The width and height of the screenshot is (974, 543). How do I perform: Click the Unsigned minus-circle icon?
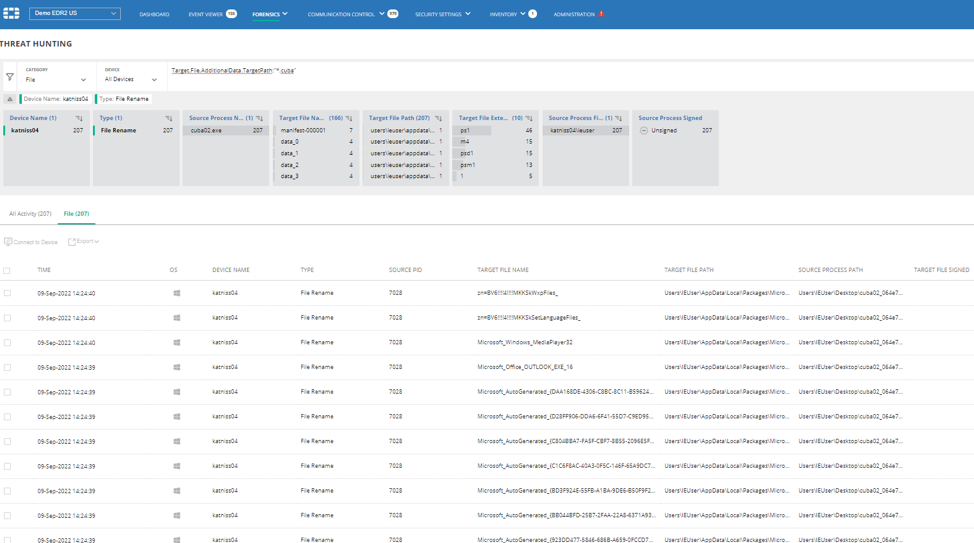(x=644, y=130)
